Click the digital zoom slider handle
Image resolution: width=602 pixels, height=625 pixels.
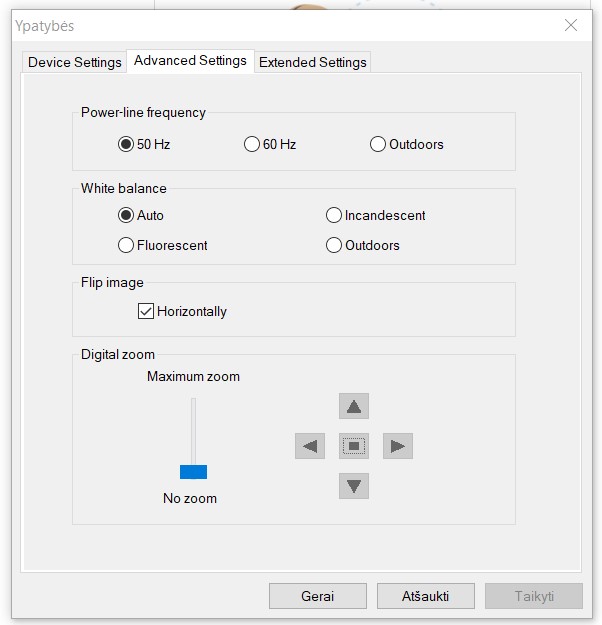coord(193,472)
